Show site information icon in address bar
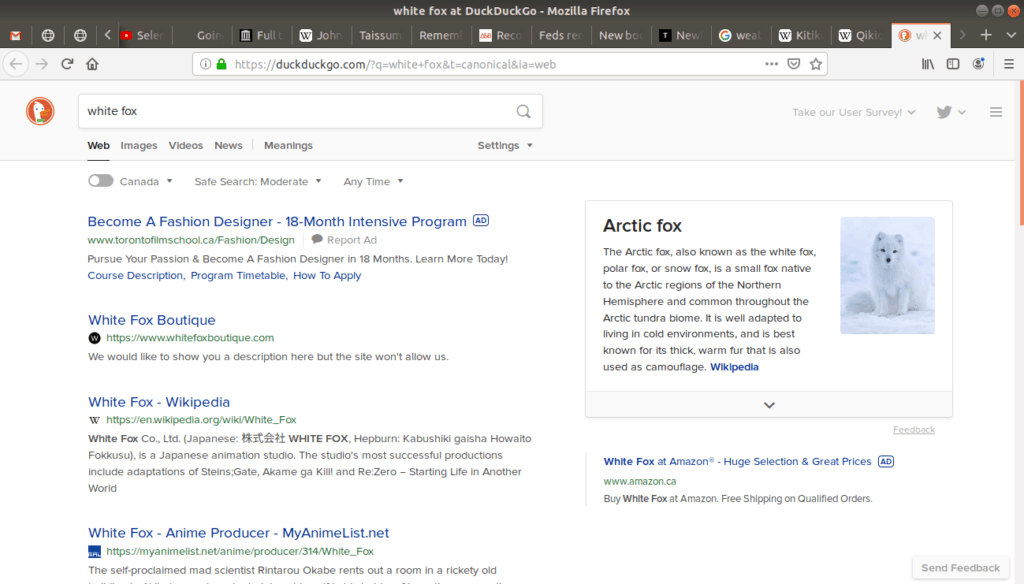Screen dimensions: 1024x584 click(x=205, y=64)
